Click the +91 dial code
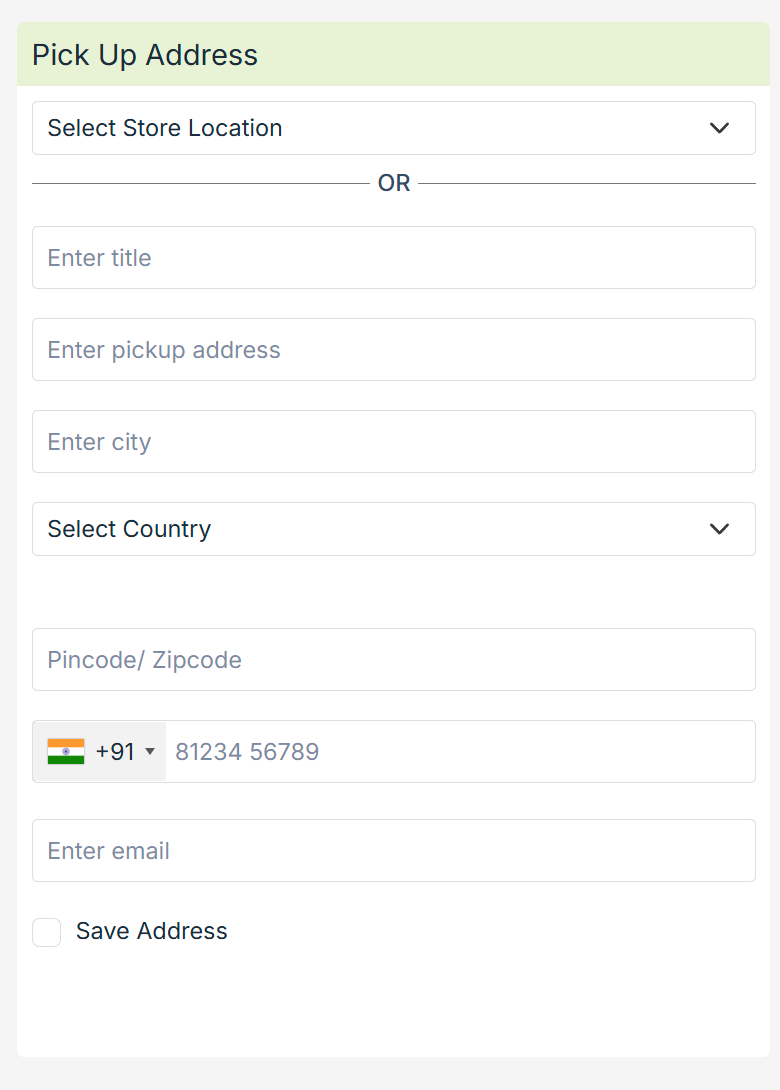Viewport: 780px width, 1090px height. pos(115,752)
